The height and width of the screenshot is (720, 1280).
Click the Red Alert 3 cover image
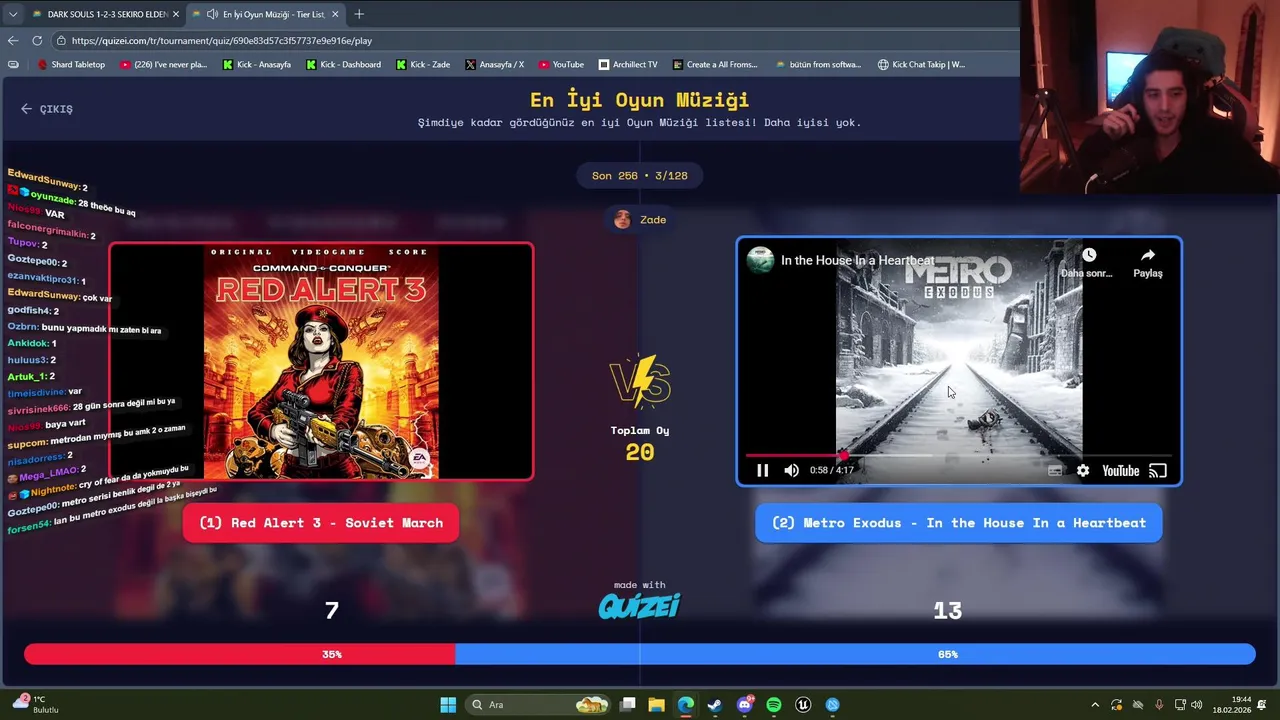[x=321, y=361]
